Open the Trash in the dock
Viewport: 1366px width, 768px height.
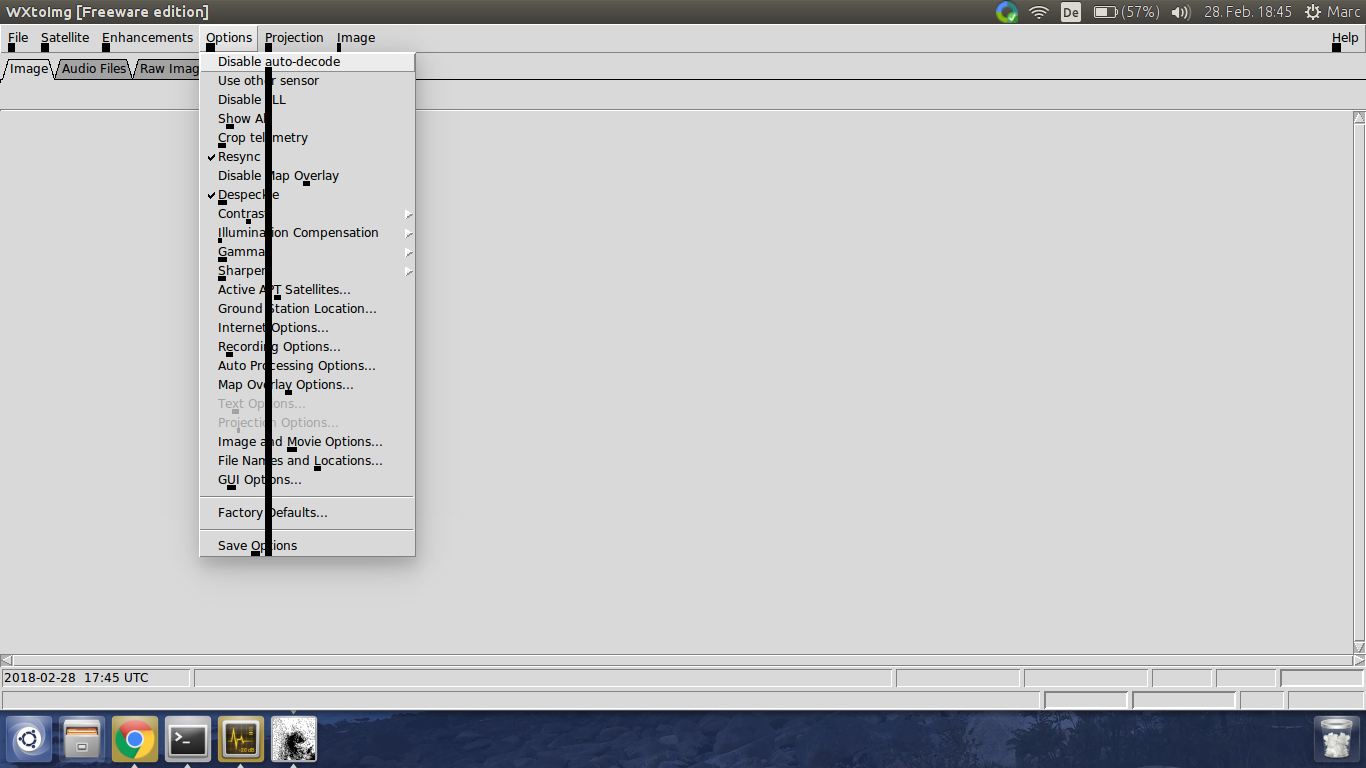click(x=1337, y=741)
